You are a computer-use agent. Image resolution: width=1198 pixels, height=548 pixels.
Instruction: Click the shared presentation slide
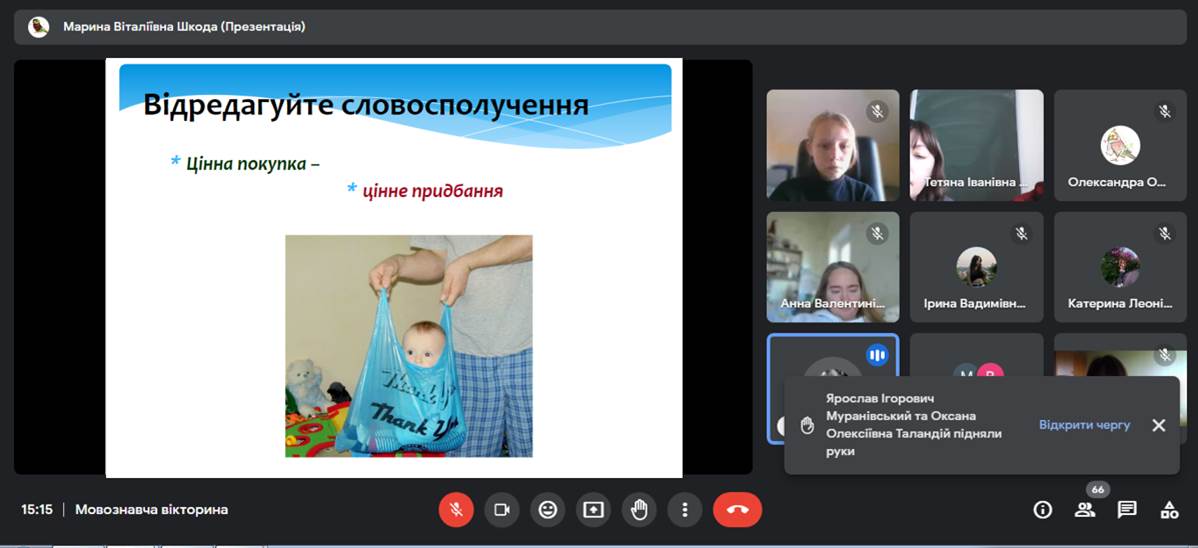[394, 267]
